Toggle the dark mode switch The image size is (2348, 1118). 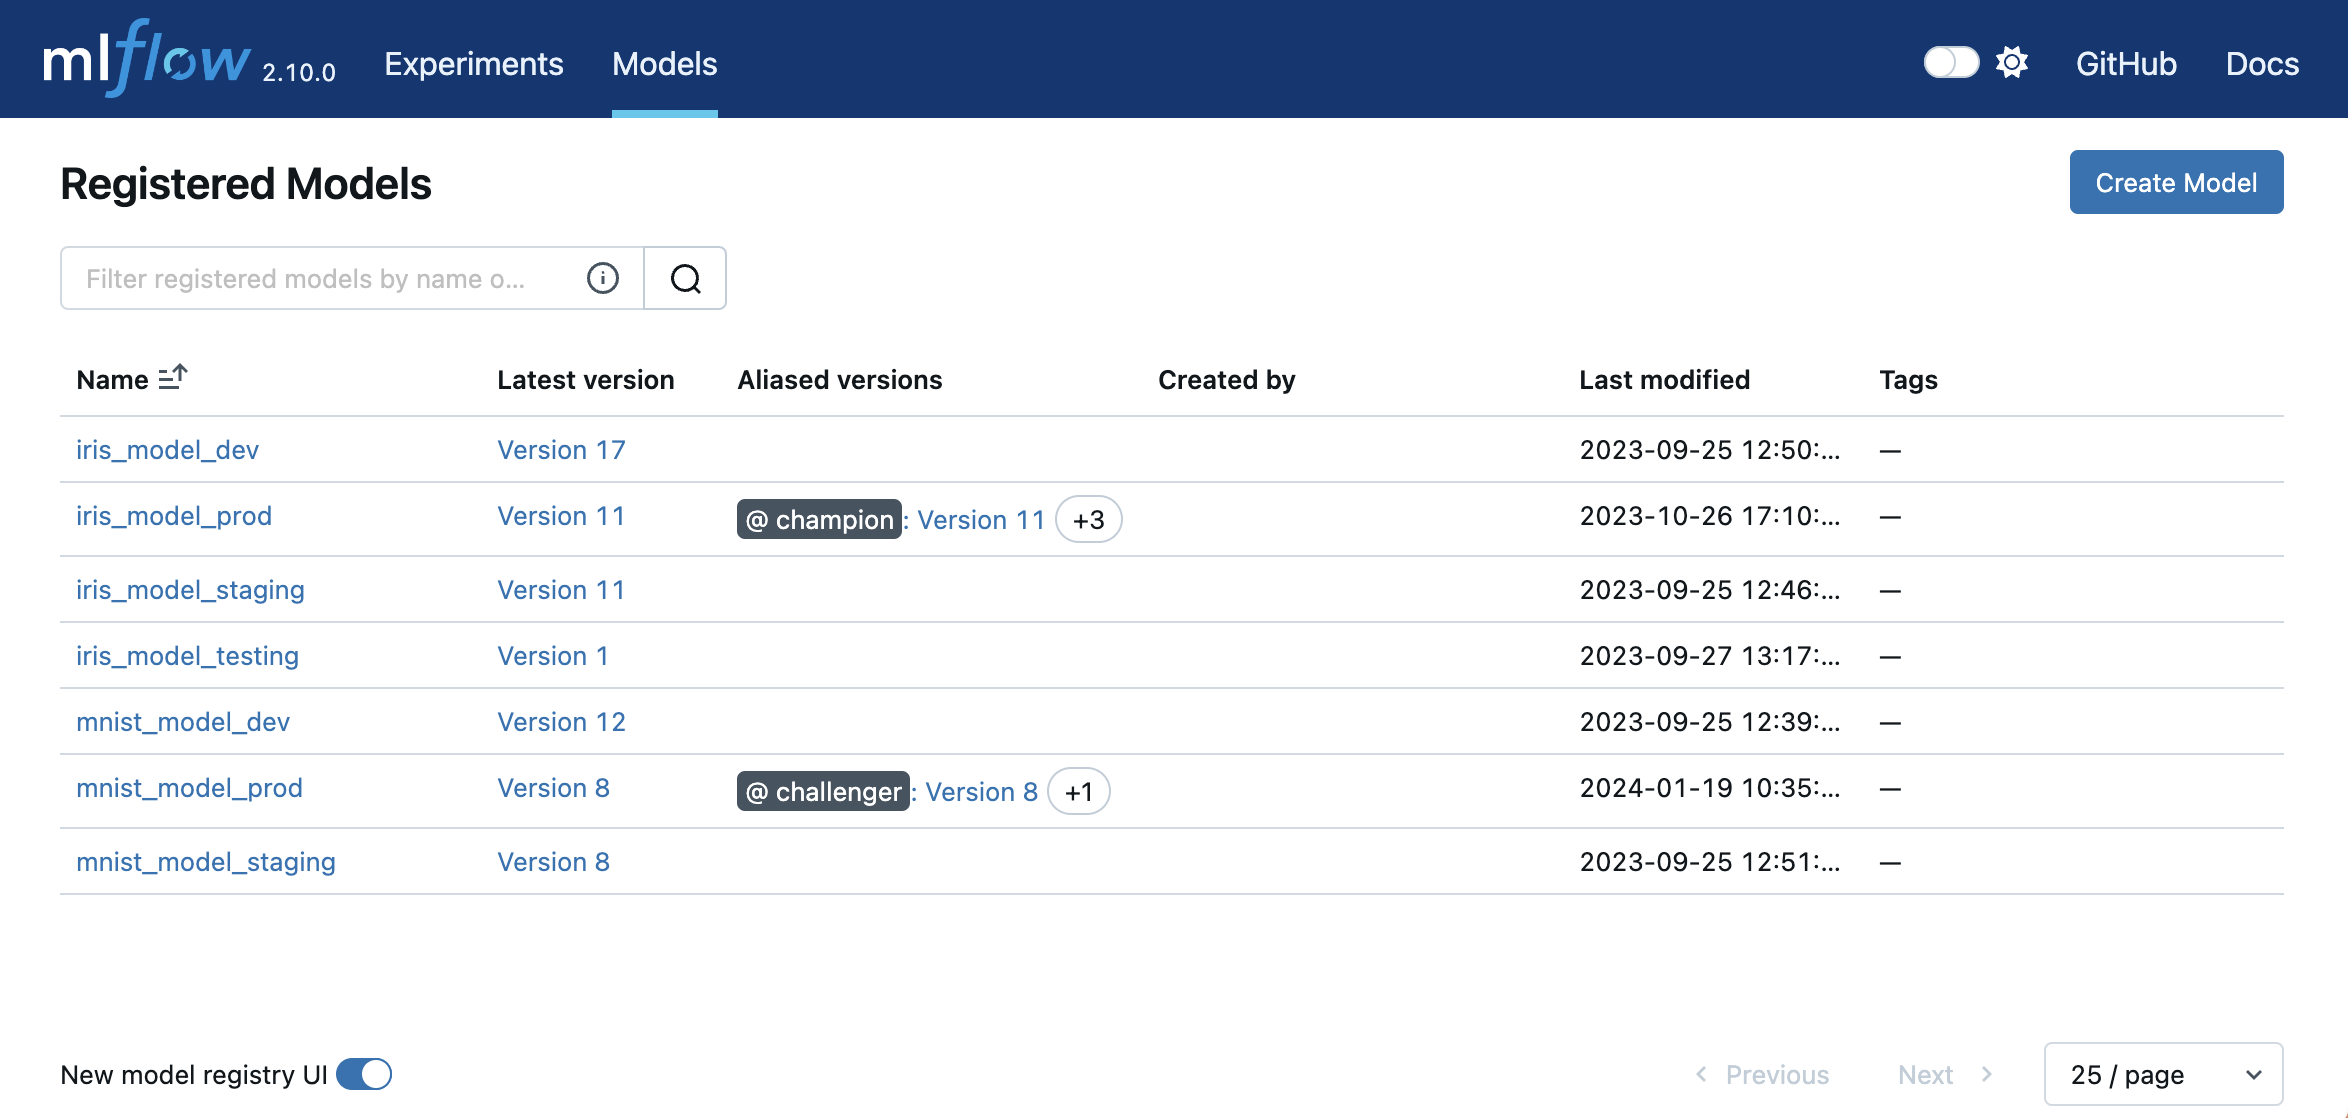coord(1950,62)
